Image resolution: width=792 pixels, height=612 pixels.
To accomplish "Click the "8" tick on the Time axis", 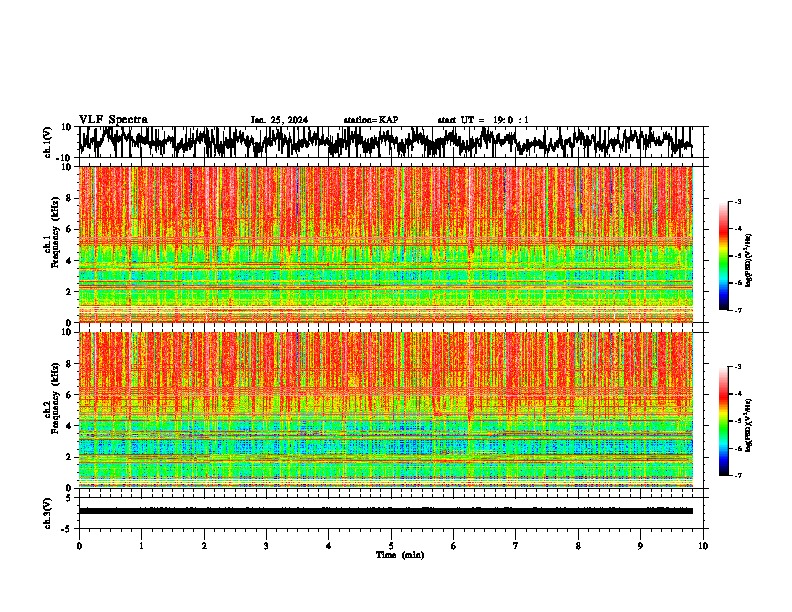I will (578, 546).
